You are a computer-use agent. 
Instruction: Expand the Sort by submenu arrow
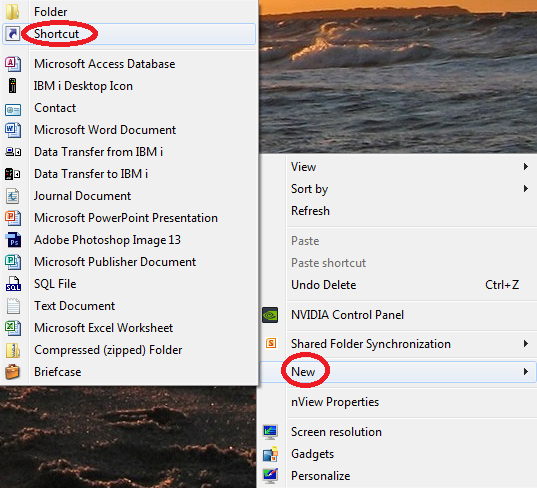(x=525, y=189)
